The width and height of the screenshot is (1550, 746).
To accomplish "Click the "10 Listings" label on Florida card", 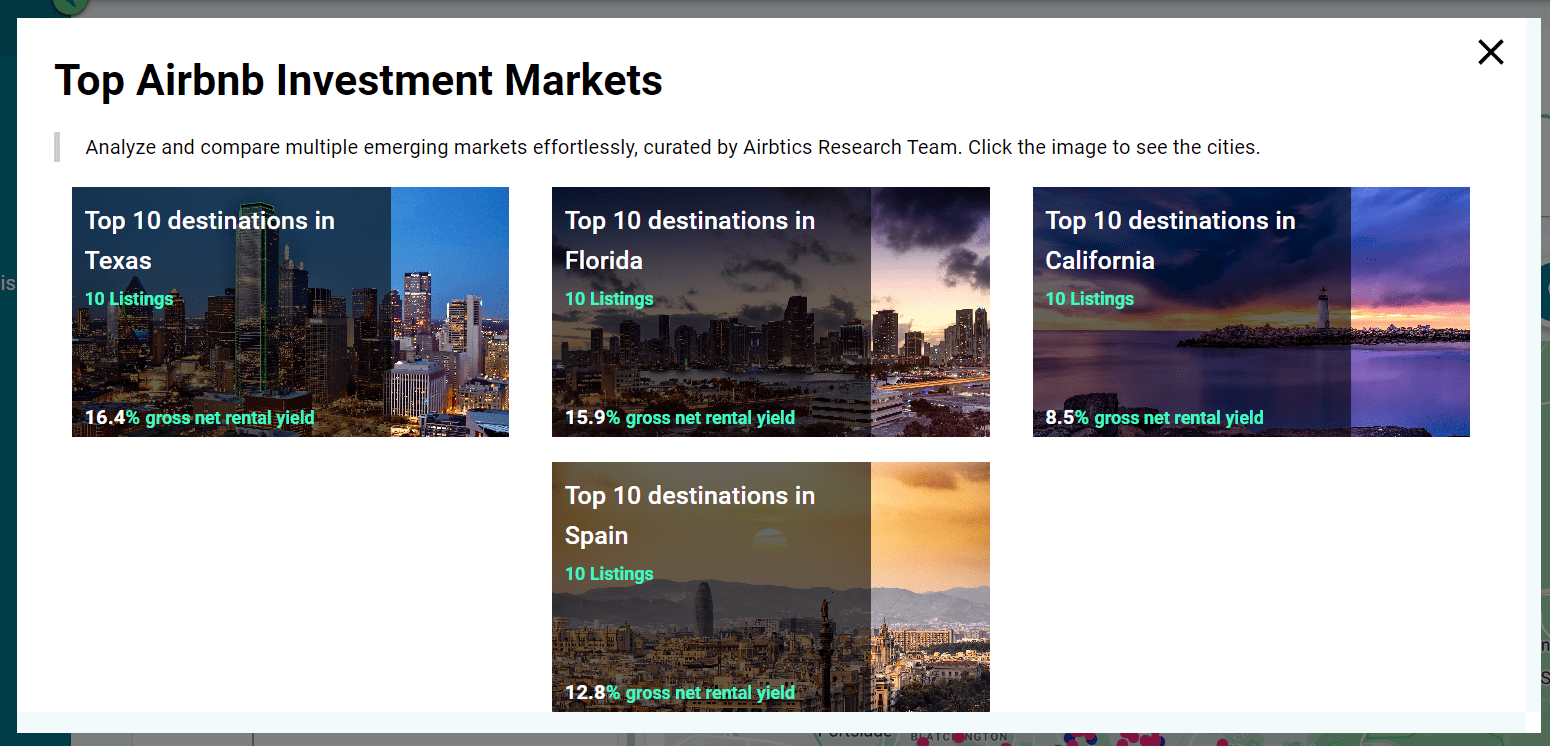I will click(x=609, y=298).
